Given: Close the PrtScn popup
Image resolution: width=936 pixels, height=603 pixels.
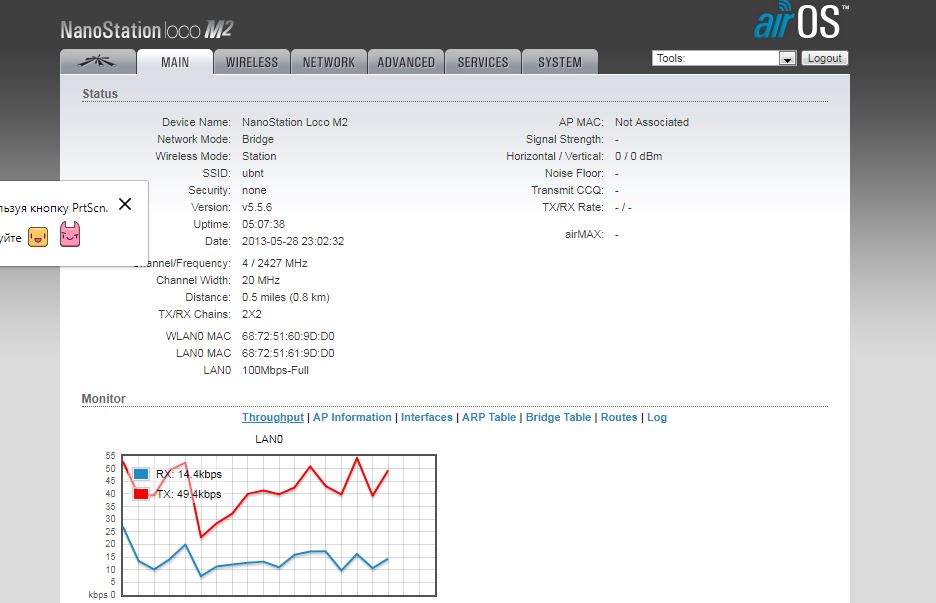Looking at the screenshot, I should pyautogui.click(x=125, y=204).
